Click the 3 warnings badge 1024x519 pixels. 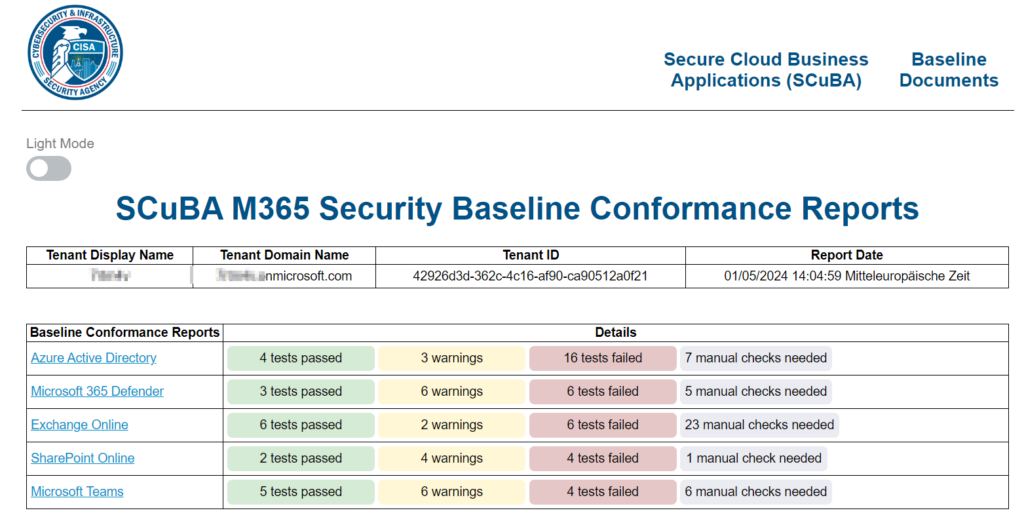451,358
